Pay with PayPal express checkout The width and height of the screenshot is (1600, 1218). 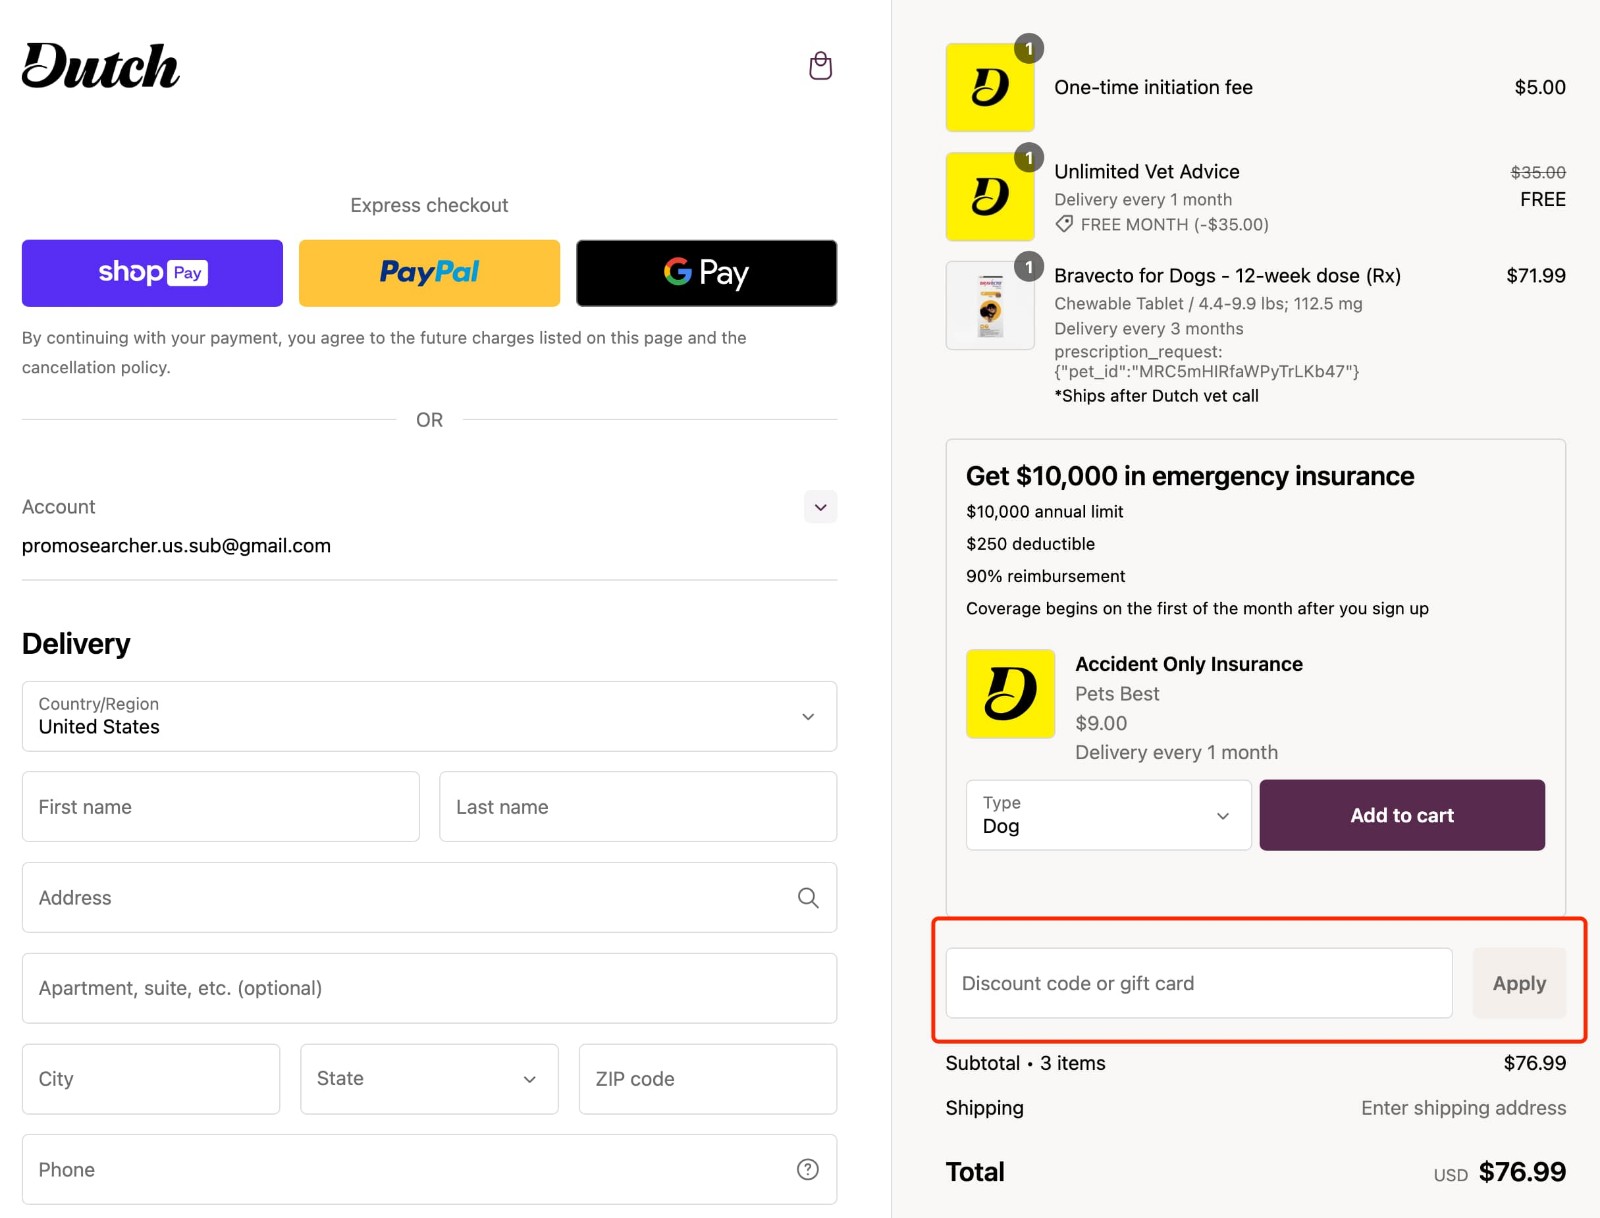429,272
